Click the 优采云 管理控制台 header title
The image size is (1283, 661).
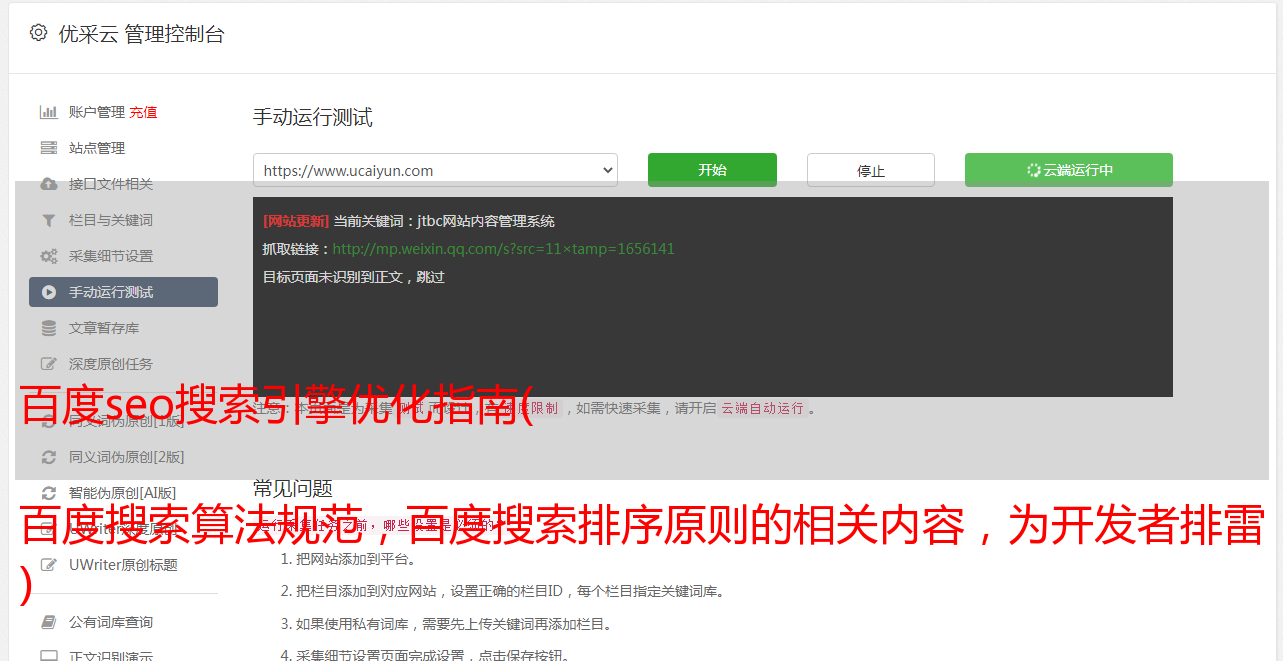141,34
